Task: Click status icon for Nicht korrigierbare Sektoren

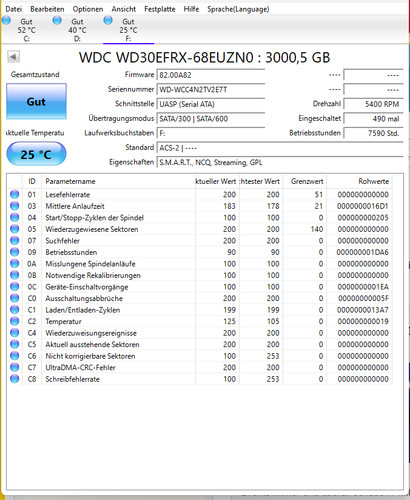Action: [14, 356]
